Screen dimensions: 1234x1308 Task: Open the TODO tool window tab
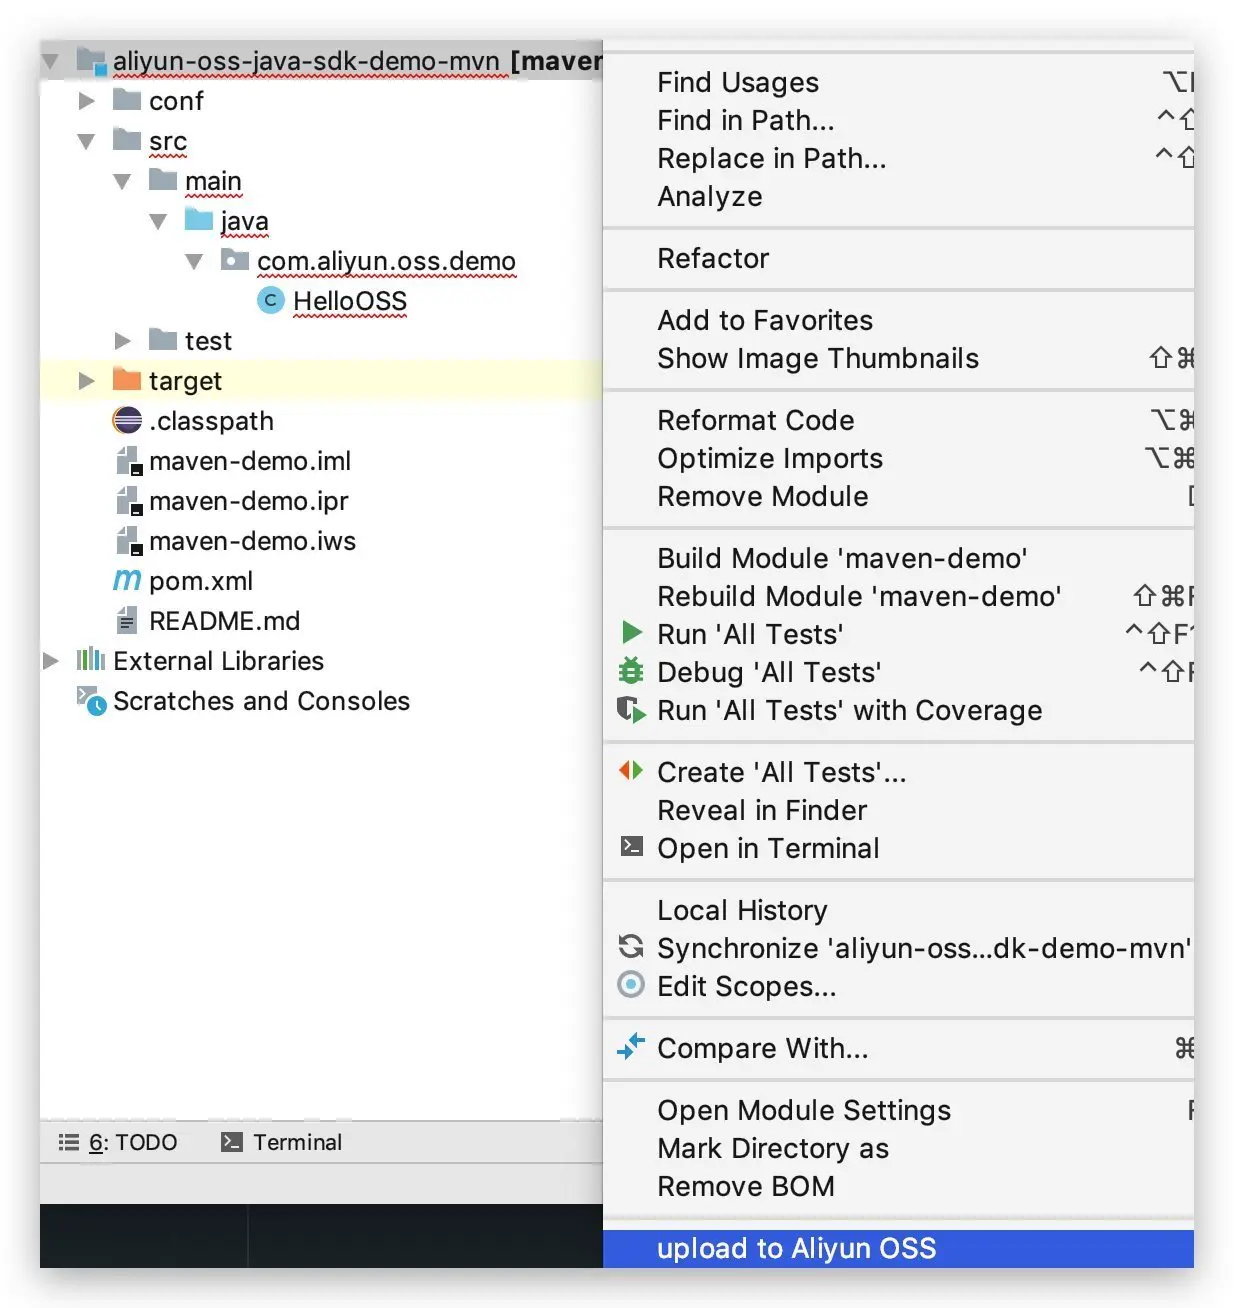click(x=119, y=1142)
